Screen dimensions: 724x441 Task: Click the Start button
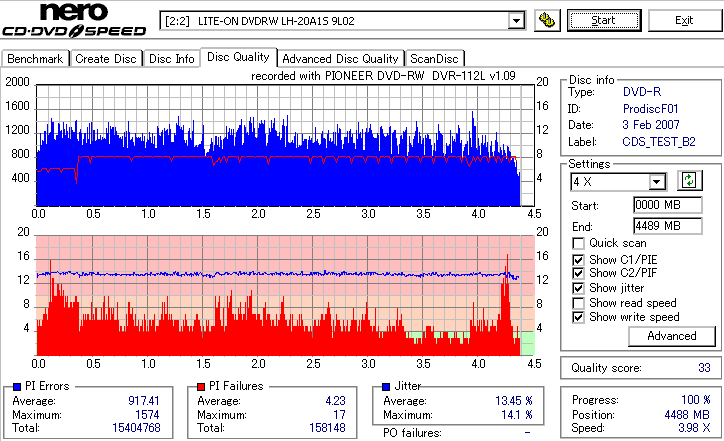point(604,20)
